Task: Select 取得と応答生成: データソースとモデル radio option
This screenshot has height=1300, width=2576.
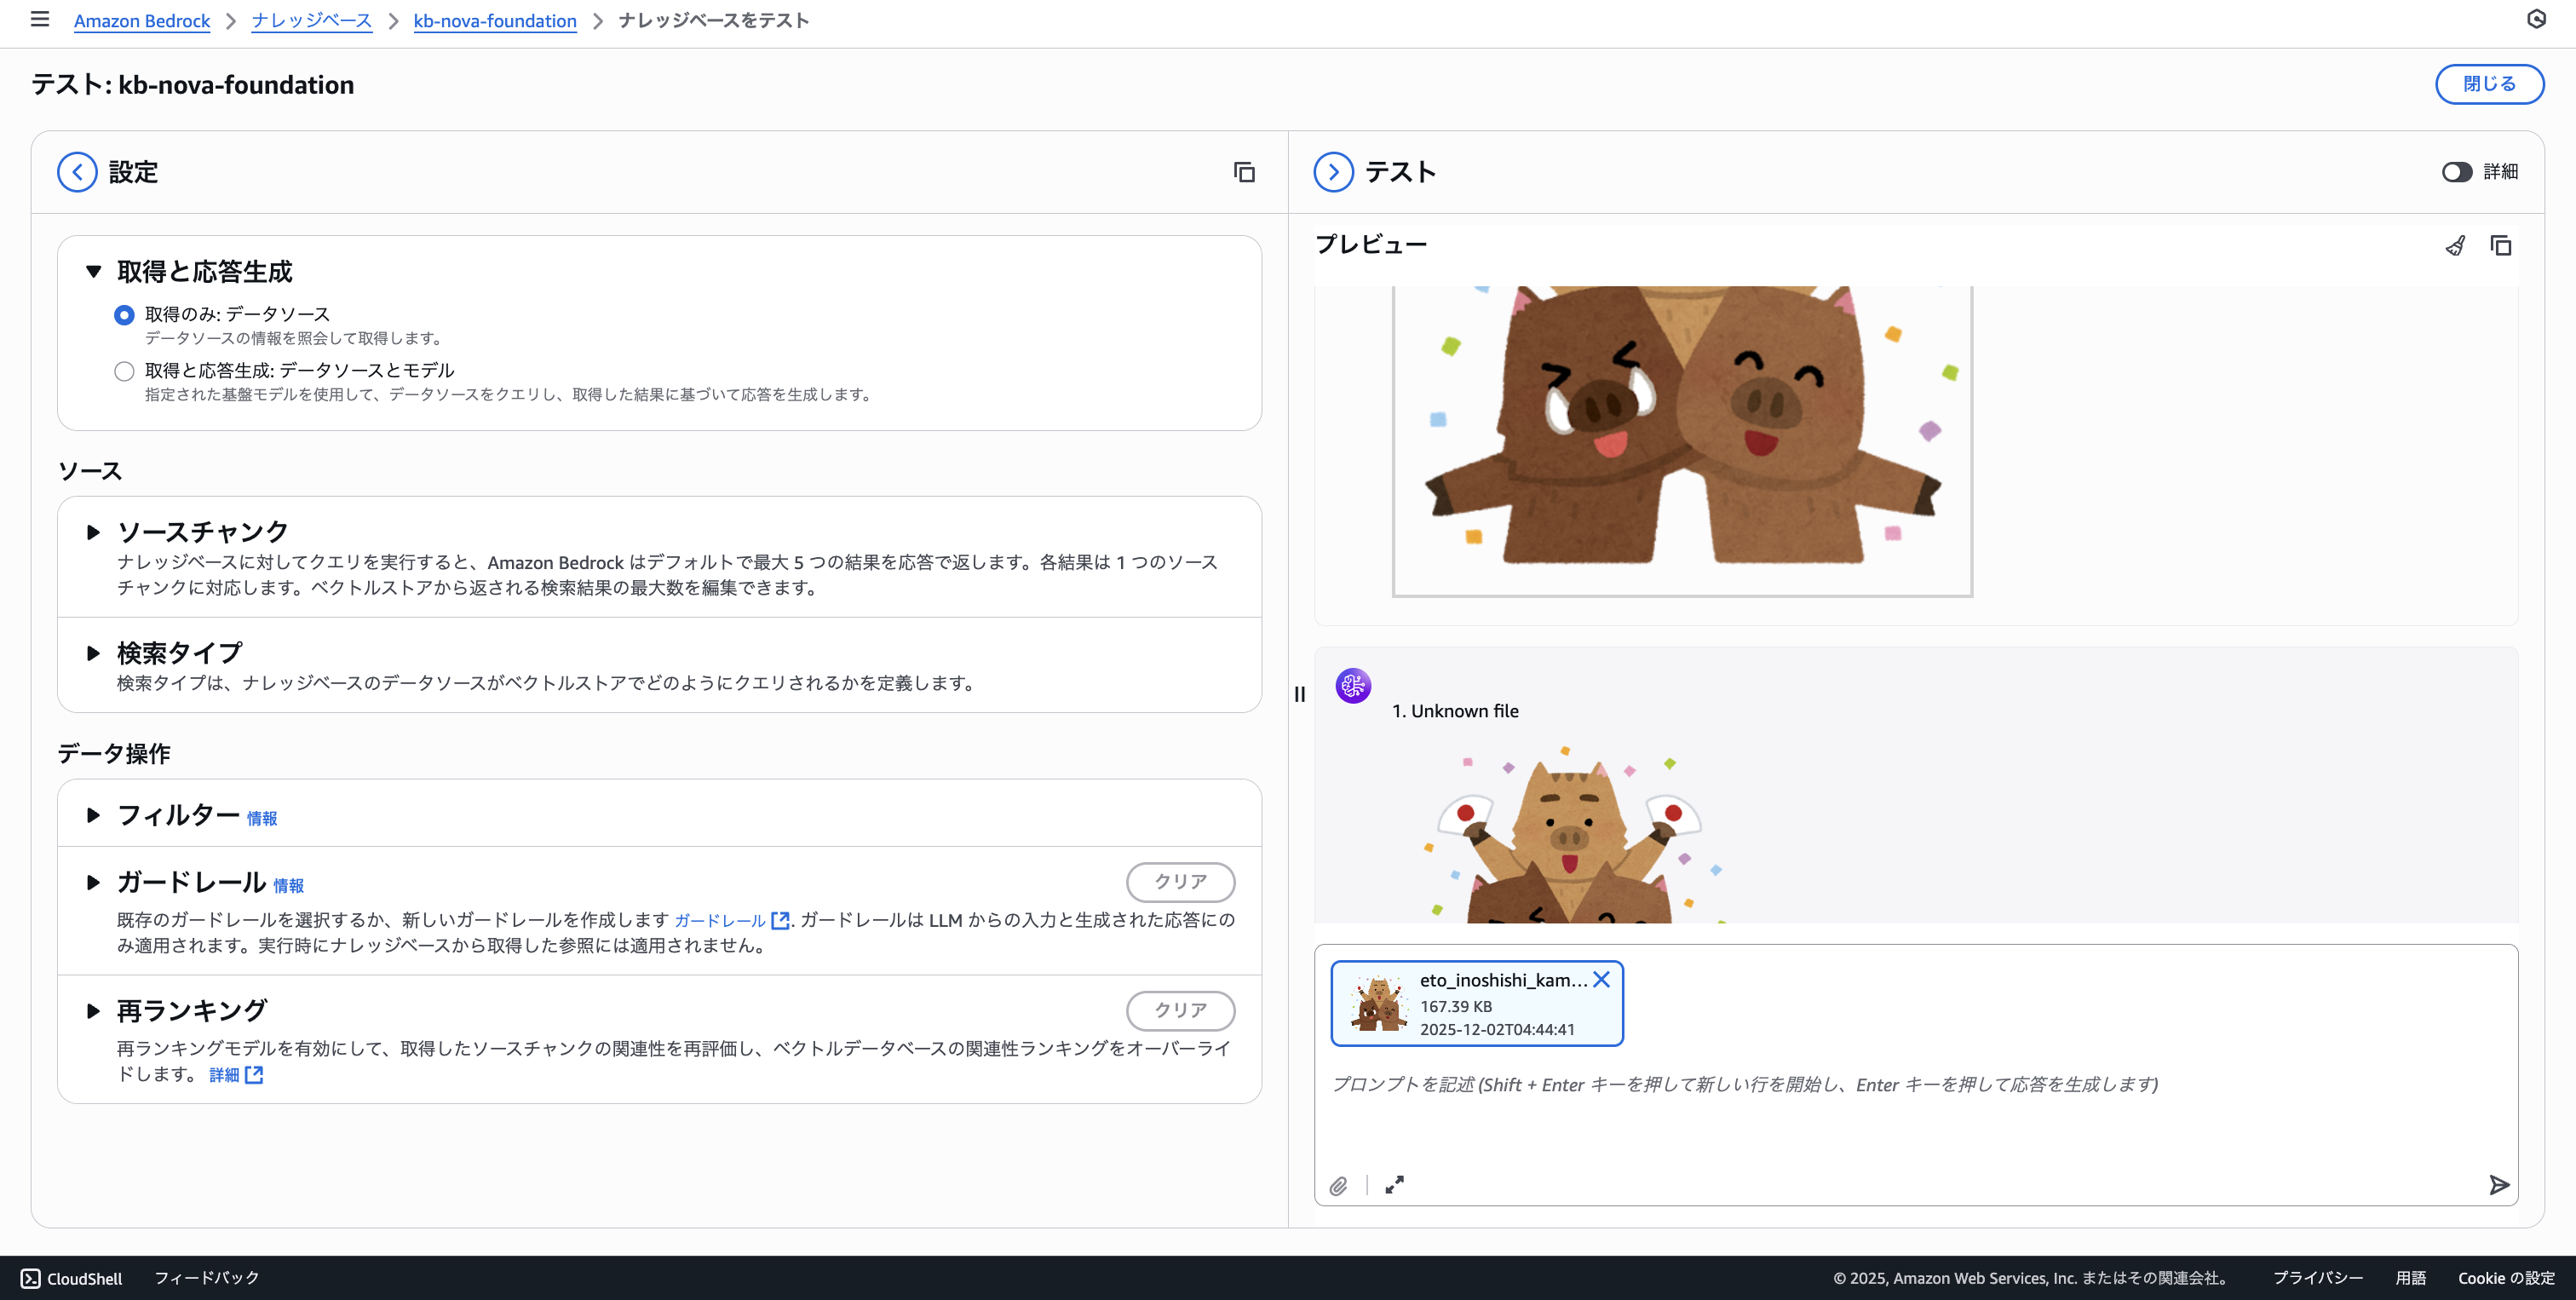Action: point(124,372)
